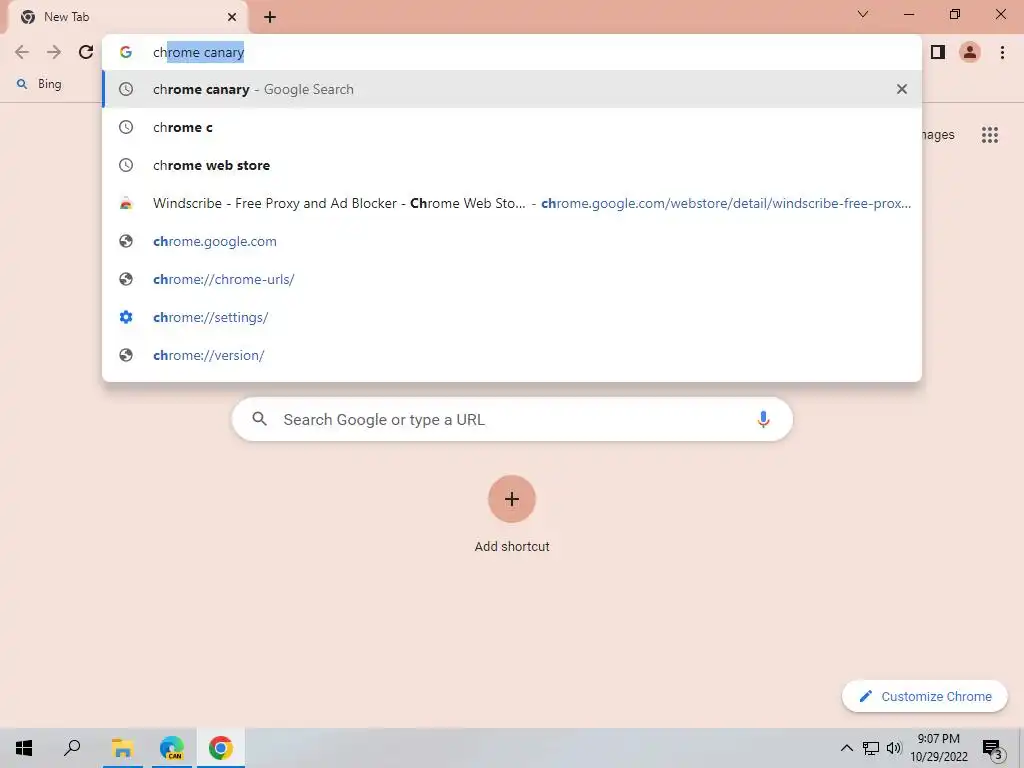Open chrome://version/ suggestion
The image size is (1024, 768).
pos(512,355)
